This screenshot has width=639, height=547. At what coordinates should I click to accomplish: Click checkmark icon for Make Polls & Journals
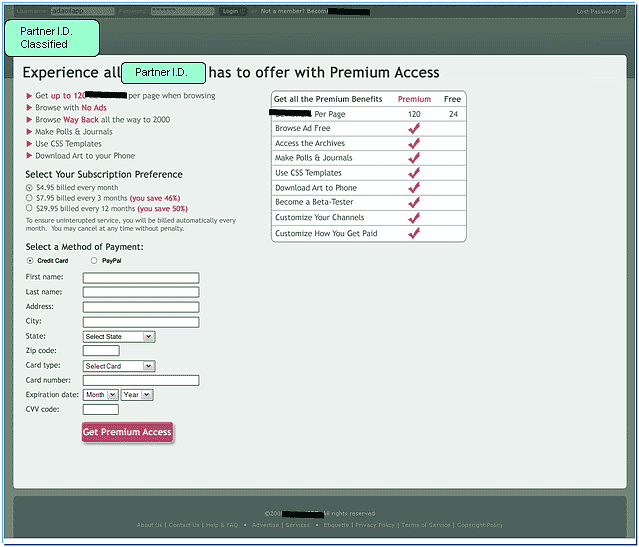coord(414,158)
